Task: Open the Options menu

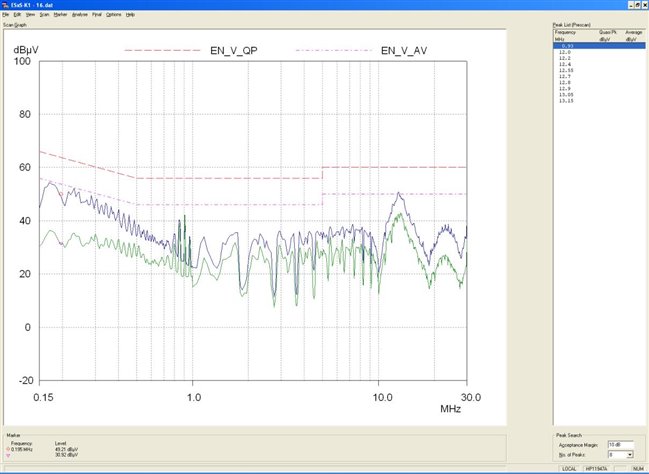Action: click(113, 15)
